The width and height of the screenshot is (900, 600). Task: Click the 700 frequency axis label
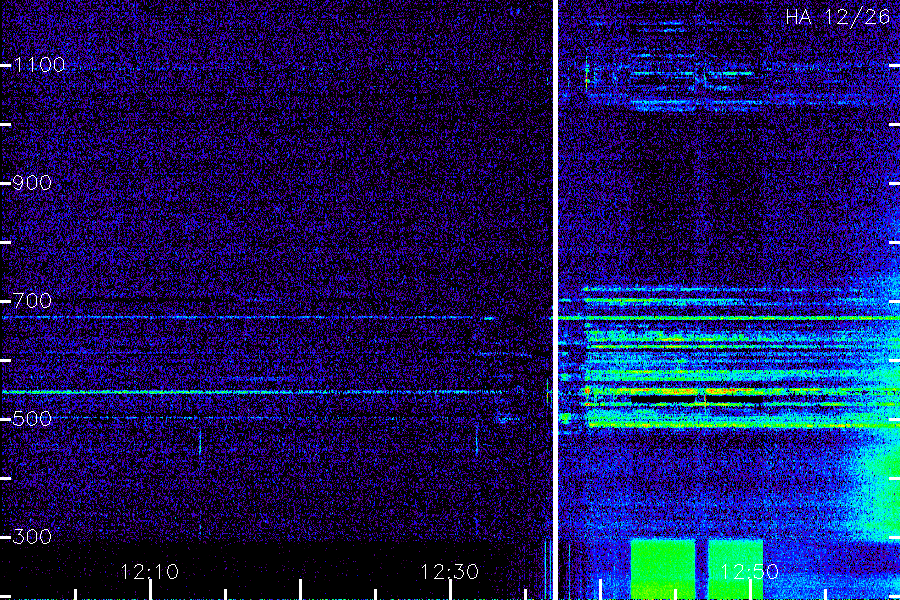tap(32, 301)
